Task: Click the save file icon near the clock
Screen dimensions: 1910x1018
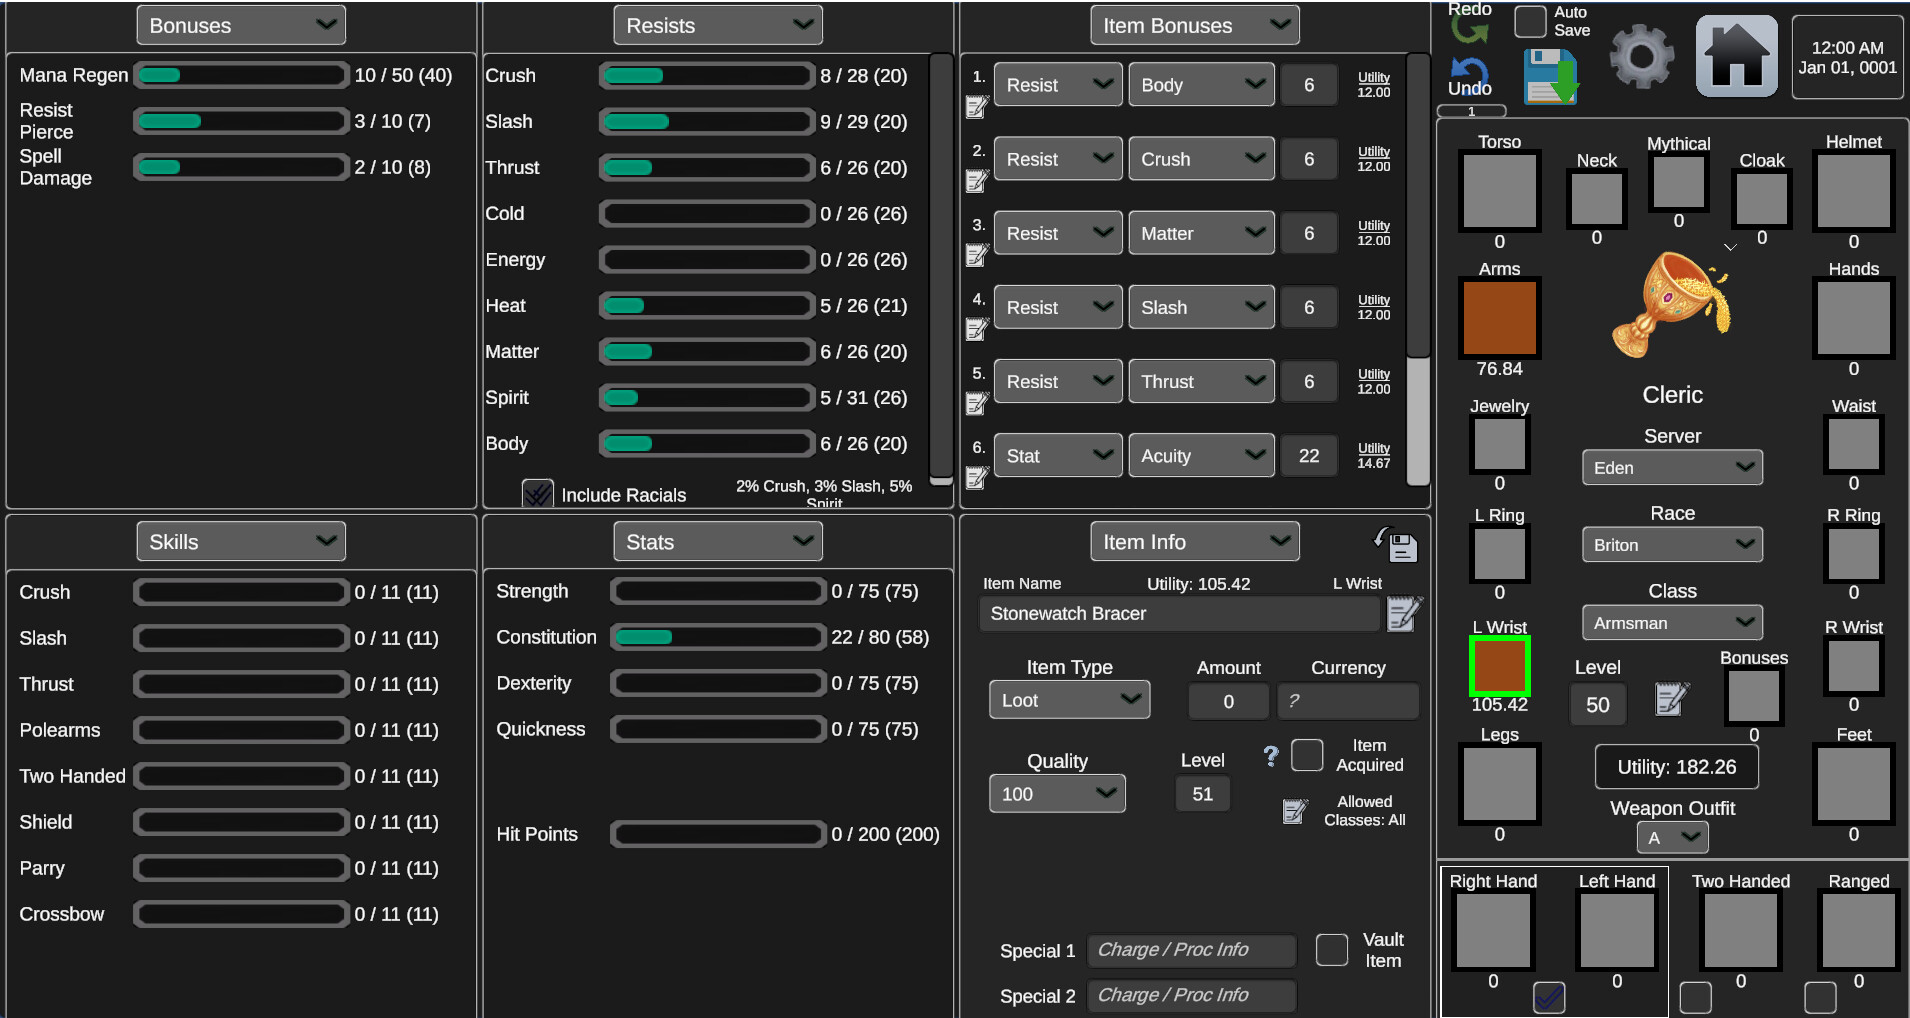Action: pos(1551,77)
